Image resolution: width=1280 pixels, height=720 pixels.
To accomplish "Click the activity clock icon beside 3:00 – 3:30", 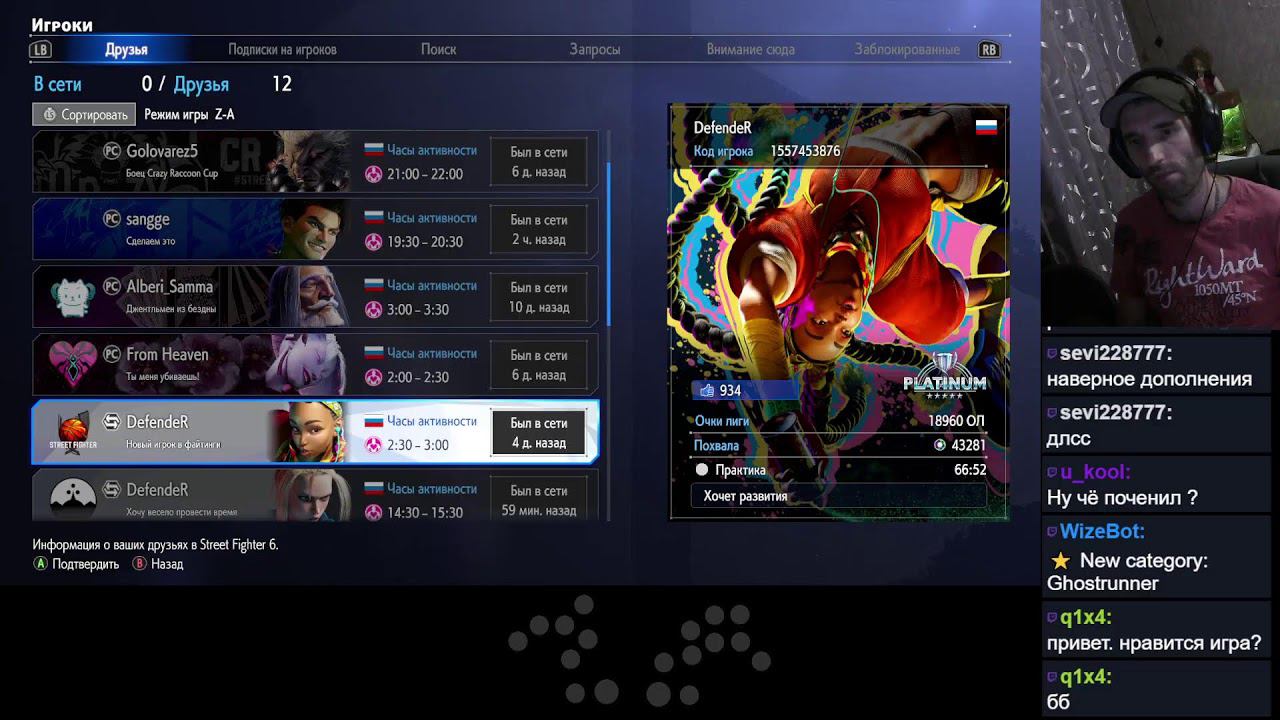I will (373, 309).
